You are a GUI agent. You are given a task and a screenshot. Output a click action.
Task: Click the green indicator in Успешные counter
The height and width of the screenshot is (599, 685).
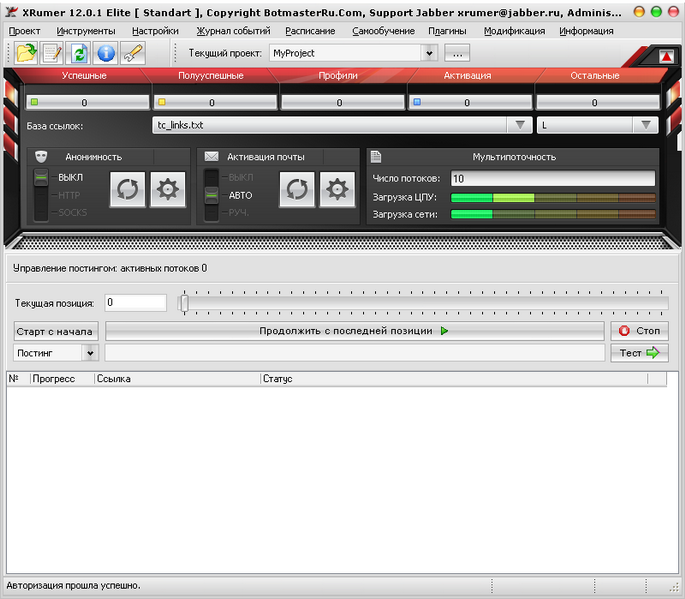coord(35,102)
